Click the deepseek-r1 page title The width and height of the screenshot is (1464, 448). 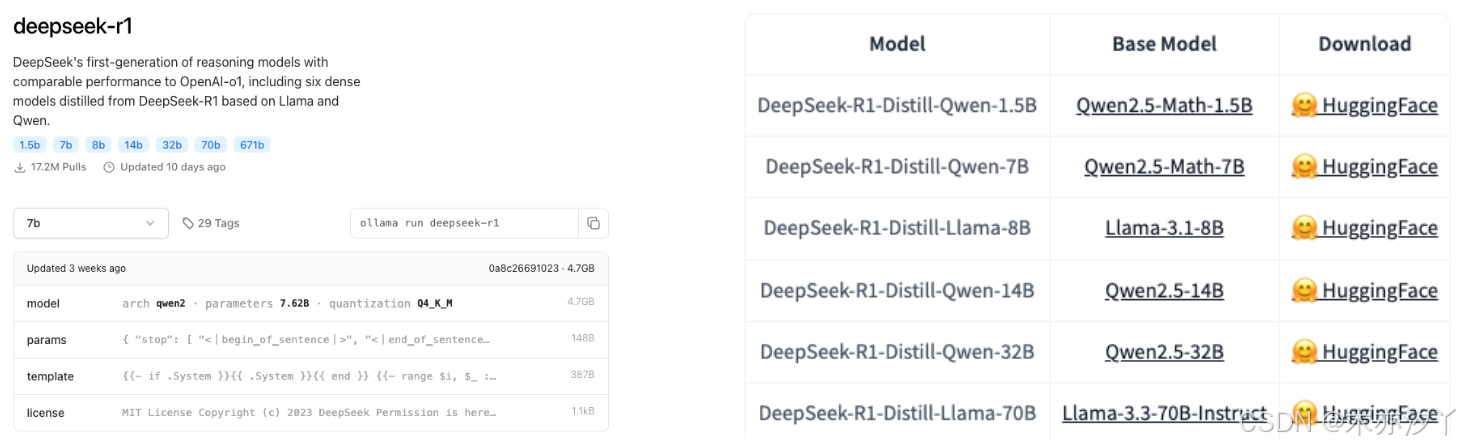pyautogui.click(x=73, y=26)
